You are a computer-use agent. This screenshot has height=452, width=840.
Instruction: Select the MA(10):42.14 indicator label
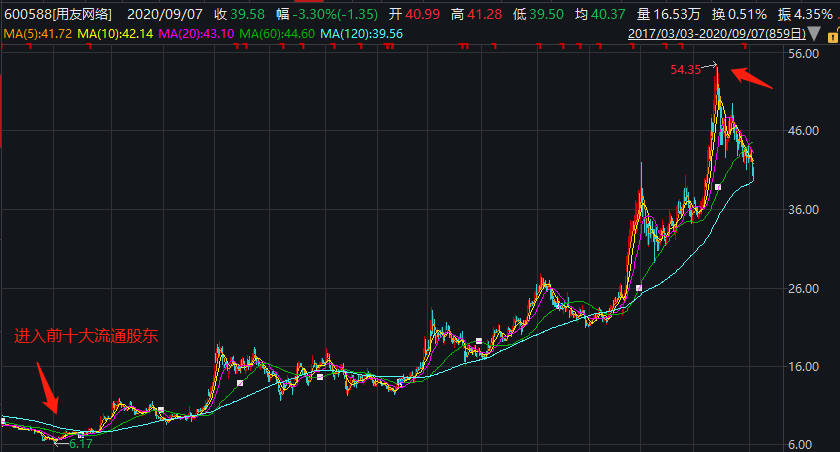[x=115, y=34]
